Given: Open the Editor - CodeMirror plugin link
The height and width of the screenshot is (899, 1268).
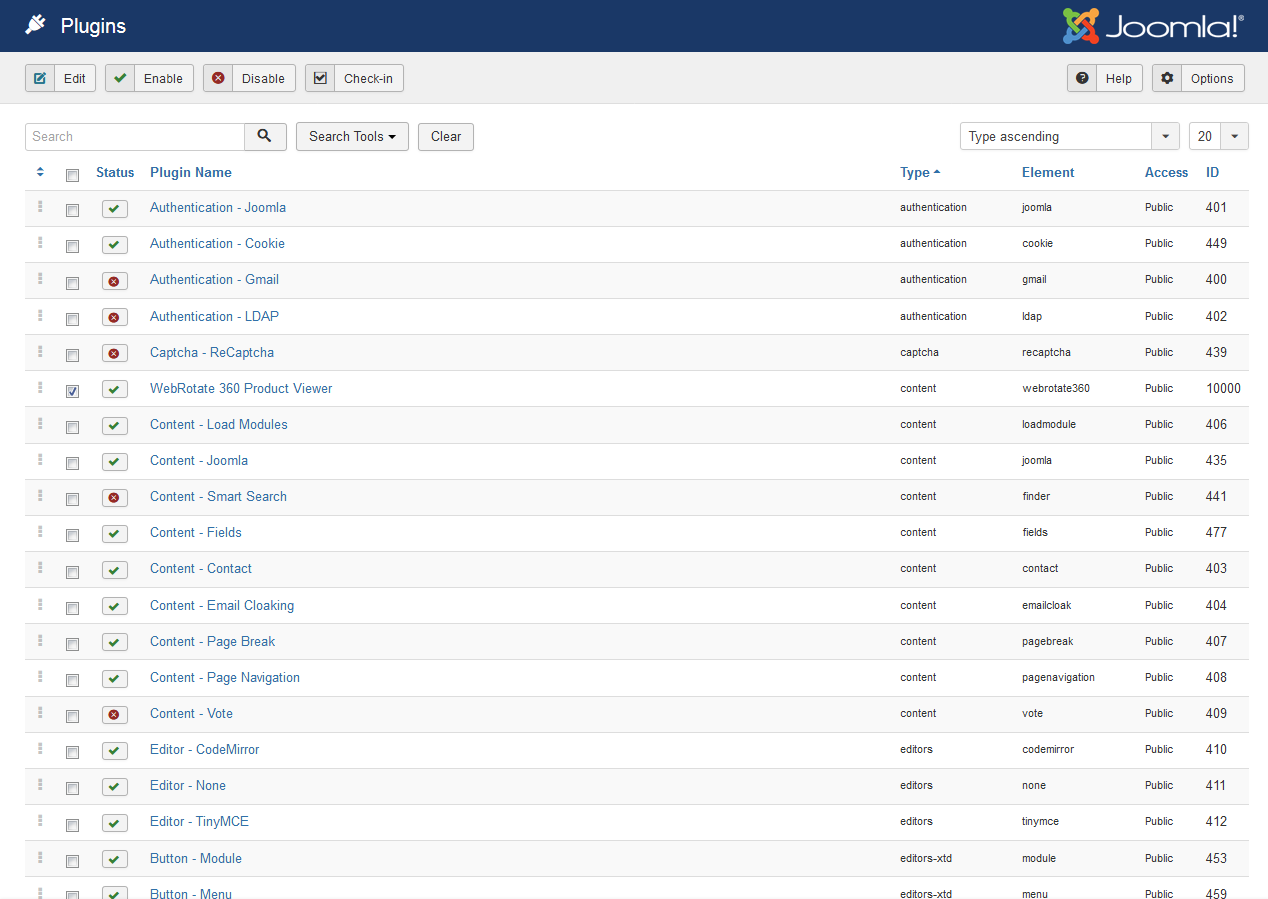Looking at the screenshot, I should [x=205, y=749].
